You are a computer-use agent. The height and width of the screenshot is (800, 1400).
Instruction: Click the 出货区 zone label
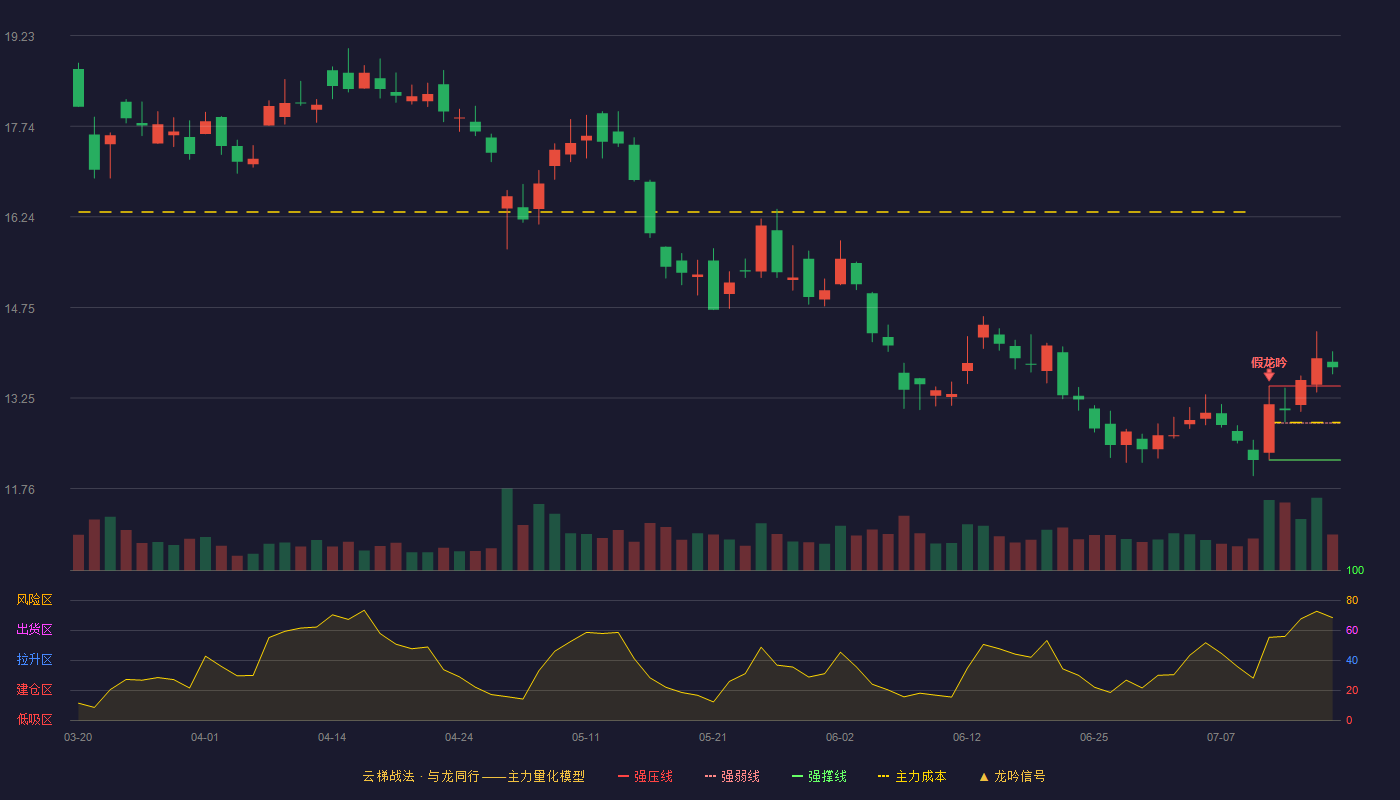pyautogui.click(x=34, y=630)
